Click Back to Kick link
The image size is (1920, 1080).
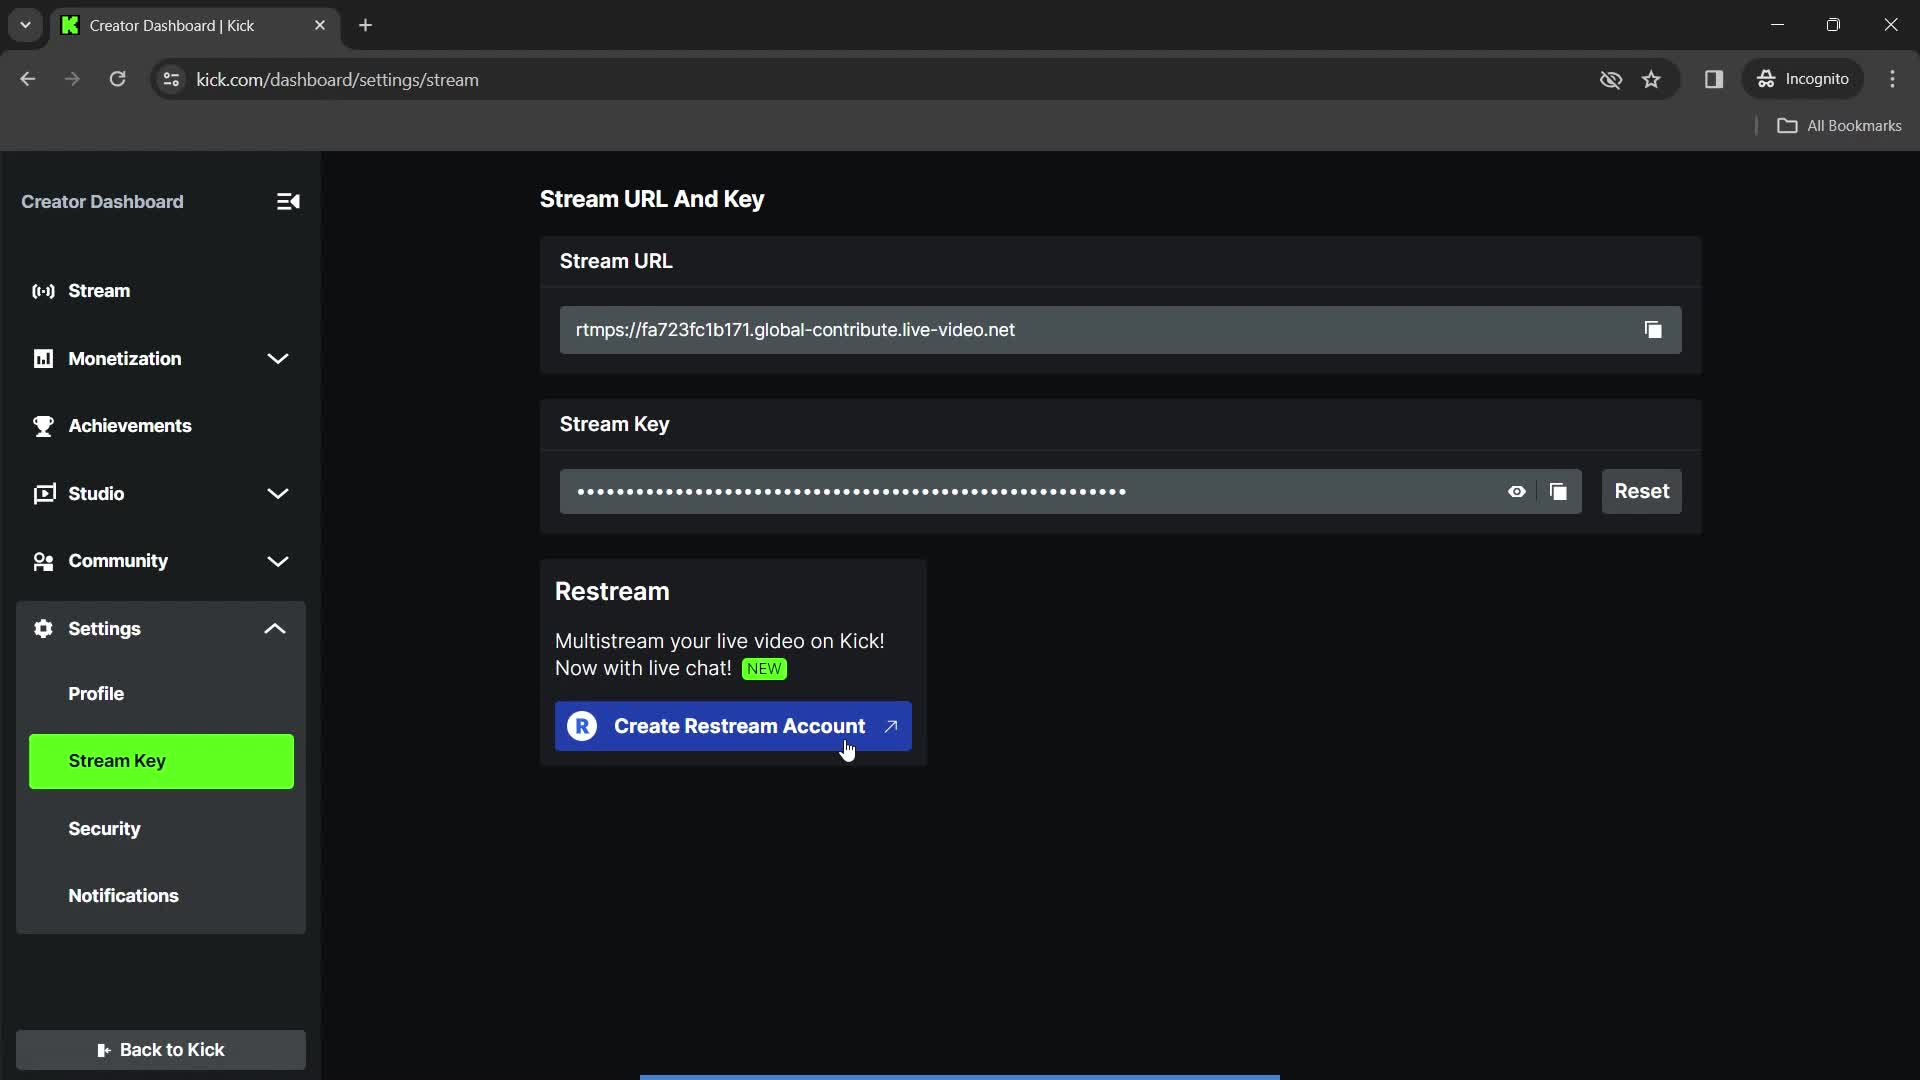click(x=161, y=1050)
